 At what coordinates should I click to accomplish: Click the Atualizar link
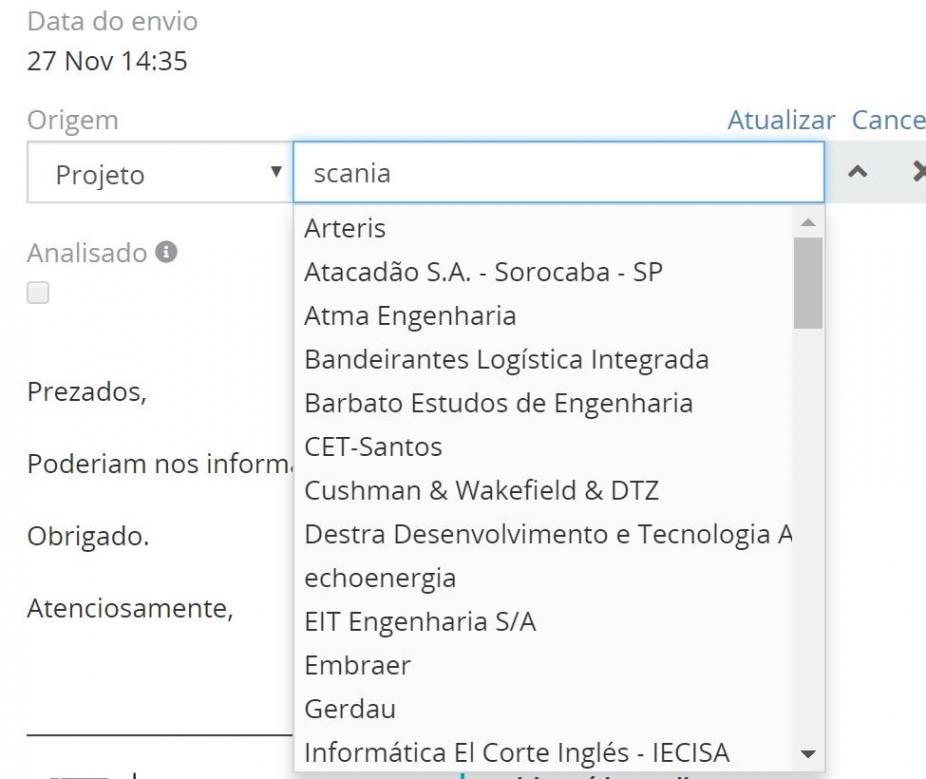click(781, 121)
